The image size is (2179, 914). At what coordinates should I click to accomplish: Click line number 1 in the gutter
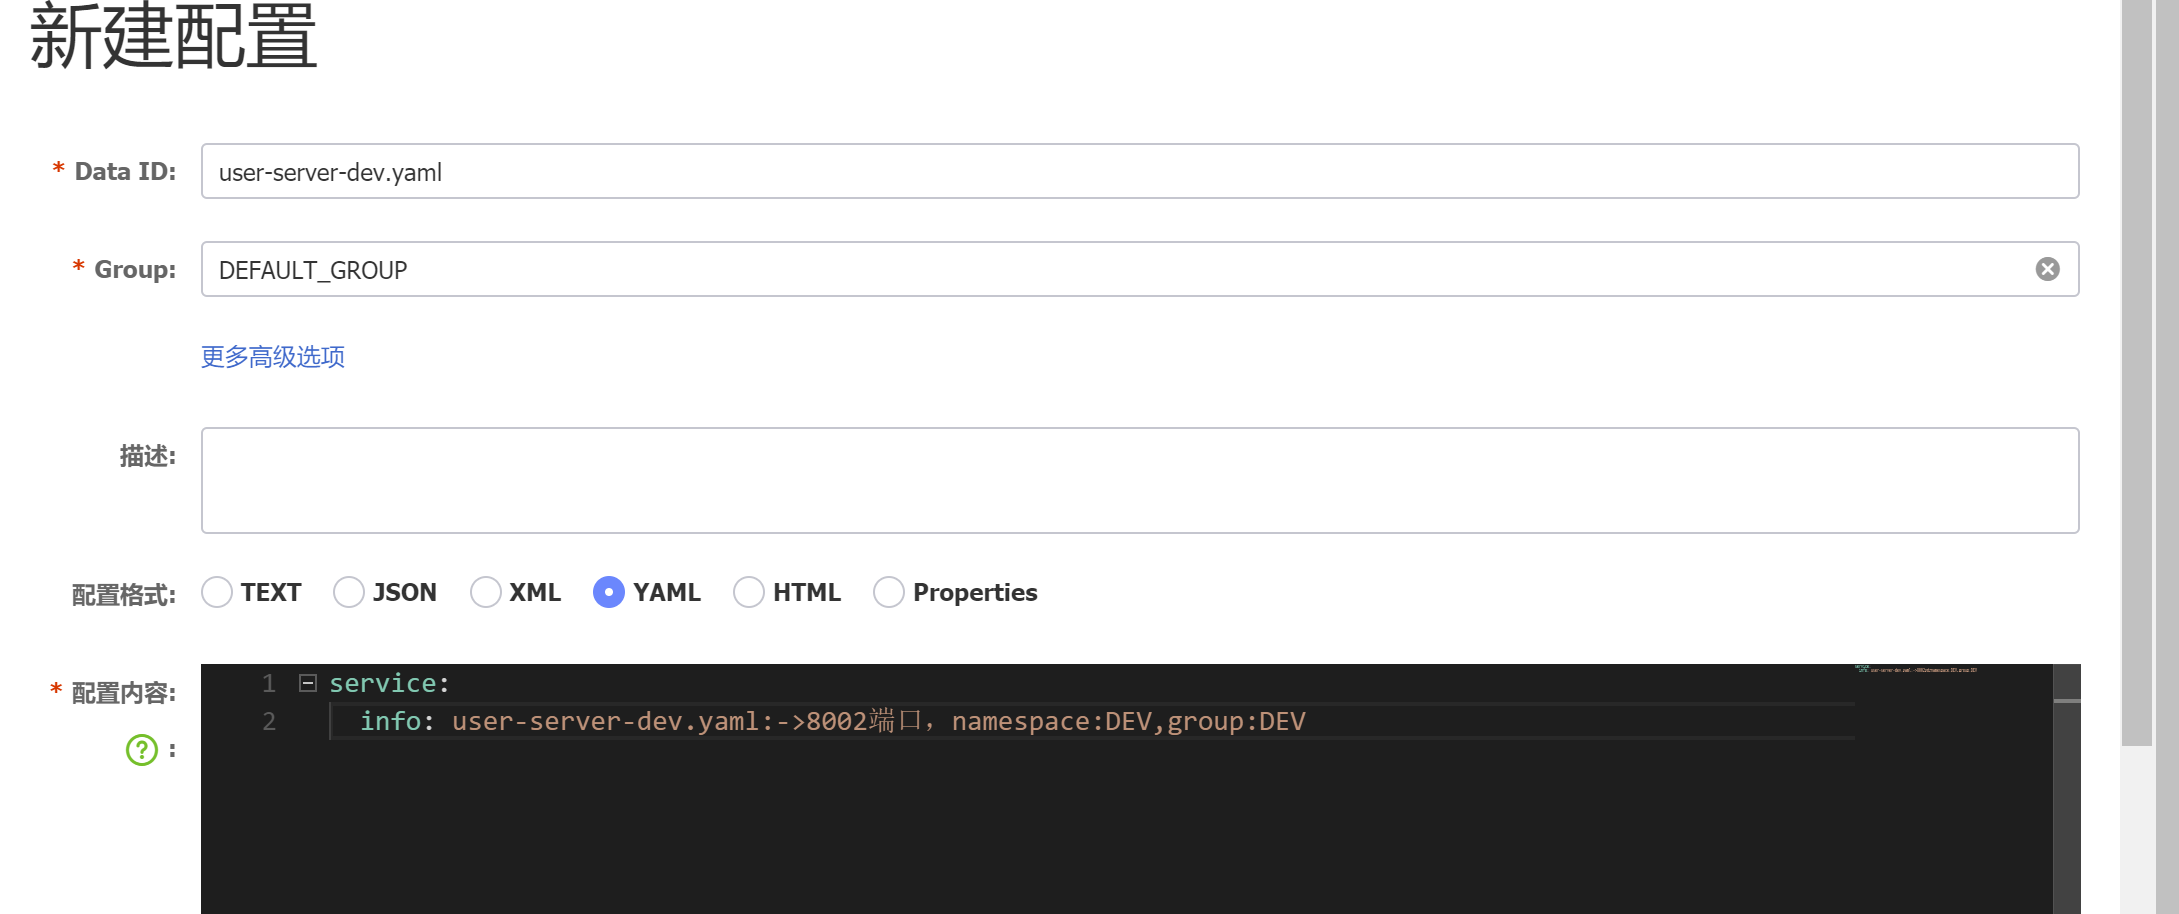click(x=269, y=683)
